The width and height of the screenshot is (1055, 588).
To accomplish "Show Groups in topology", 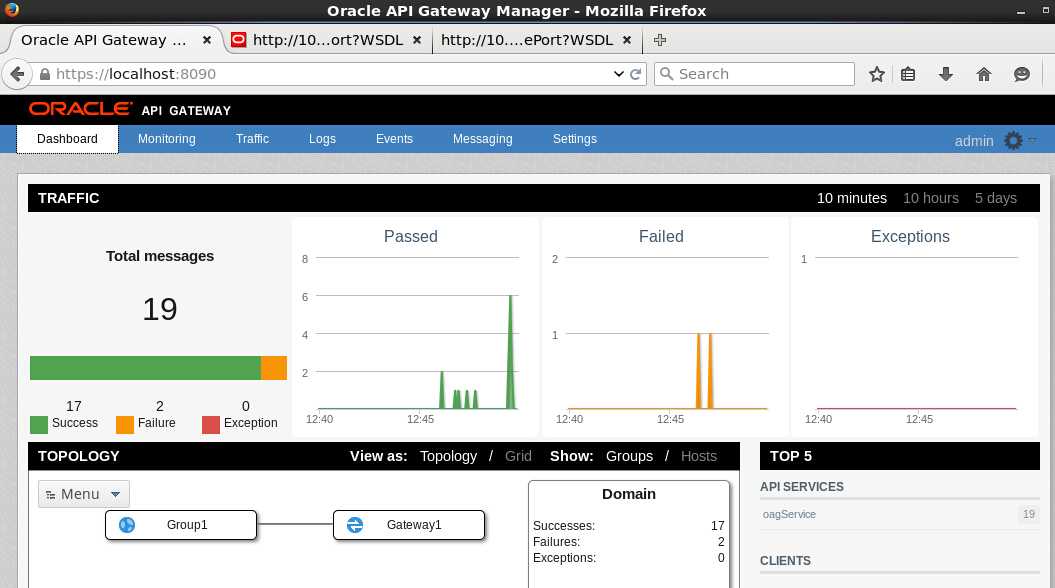I will tap(629, 456).
